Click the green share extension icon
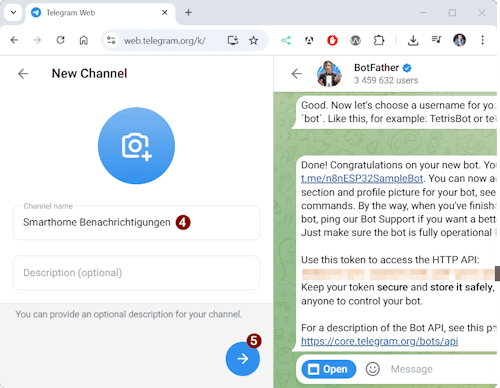The image size is (500, 388). [286, 41]
